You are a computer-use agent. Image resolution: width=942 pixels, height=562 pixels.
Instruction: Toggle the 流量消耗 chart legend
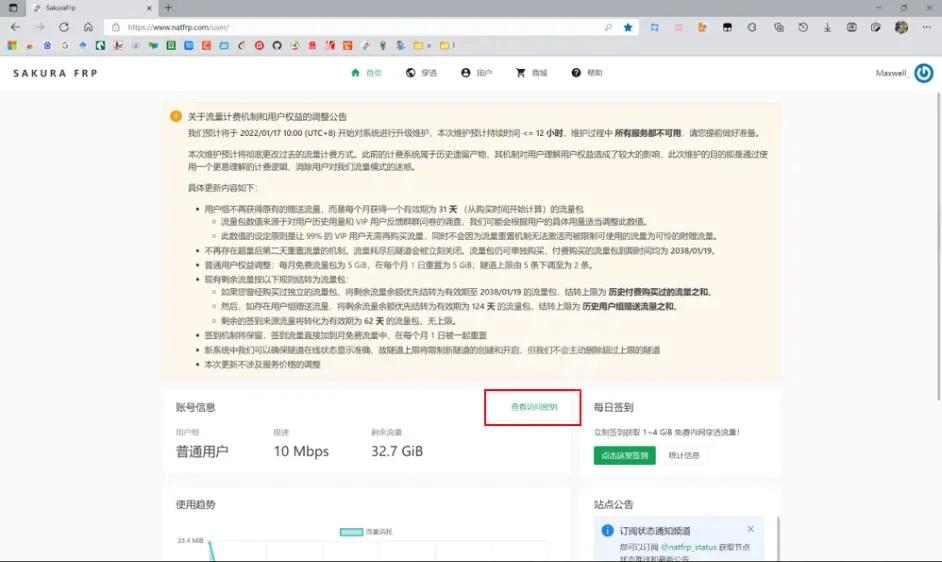(364, 531)
